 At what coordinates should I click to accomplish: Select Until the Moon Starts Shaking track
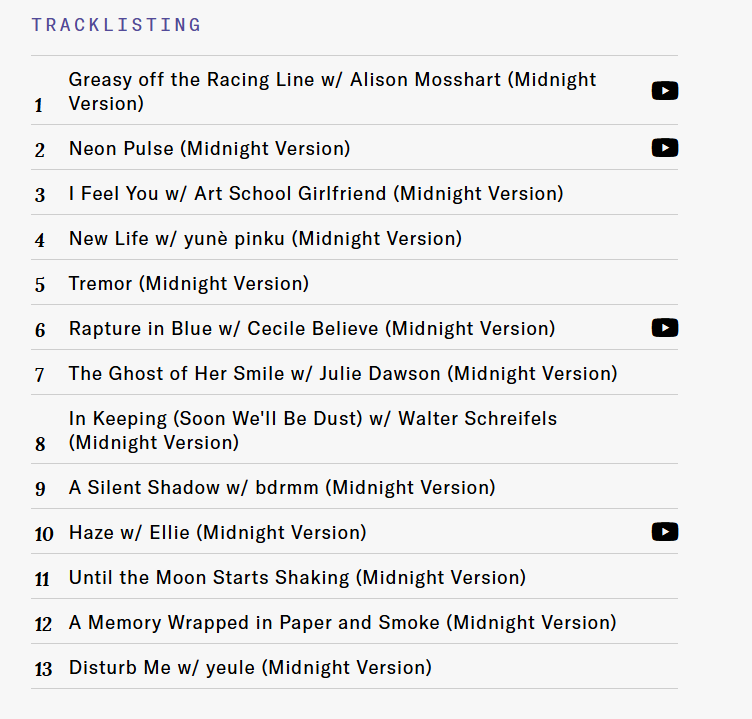(x=296, y=578)
